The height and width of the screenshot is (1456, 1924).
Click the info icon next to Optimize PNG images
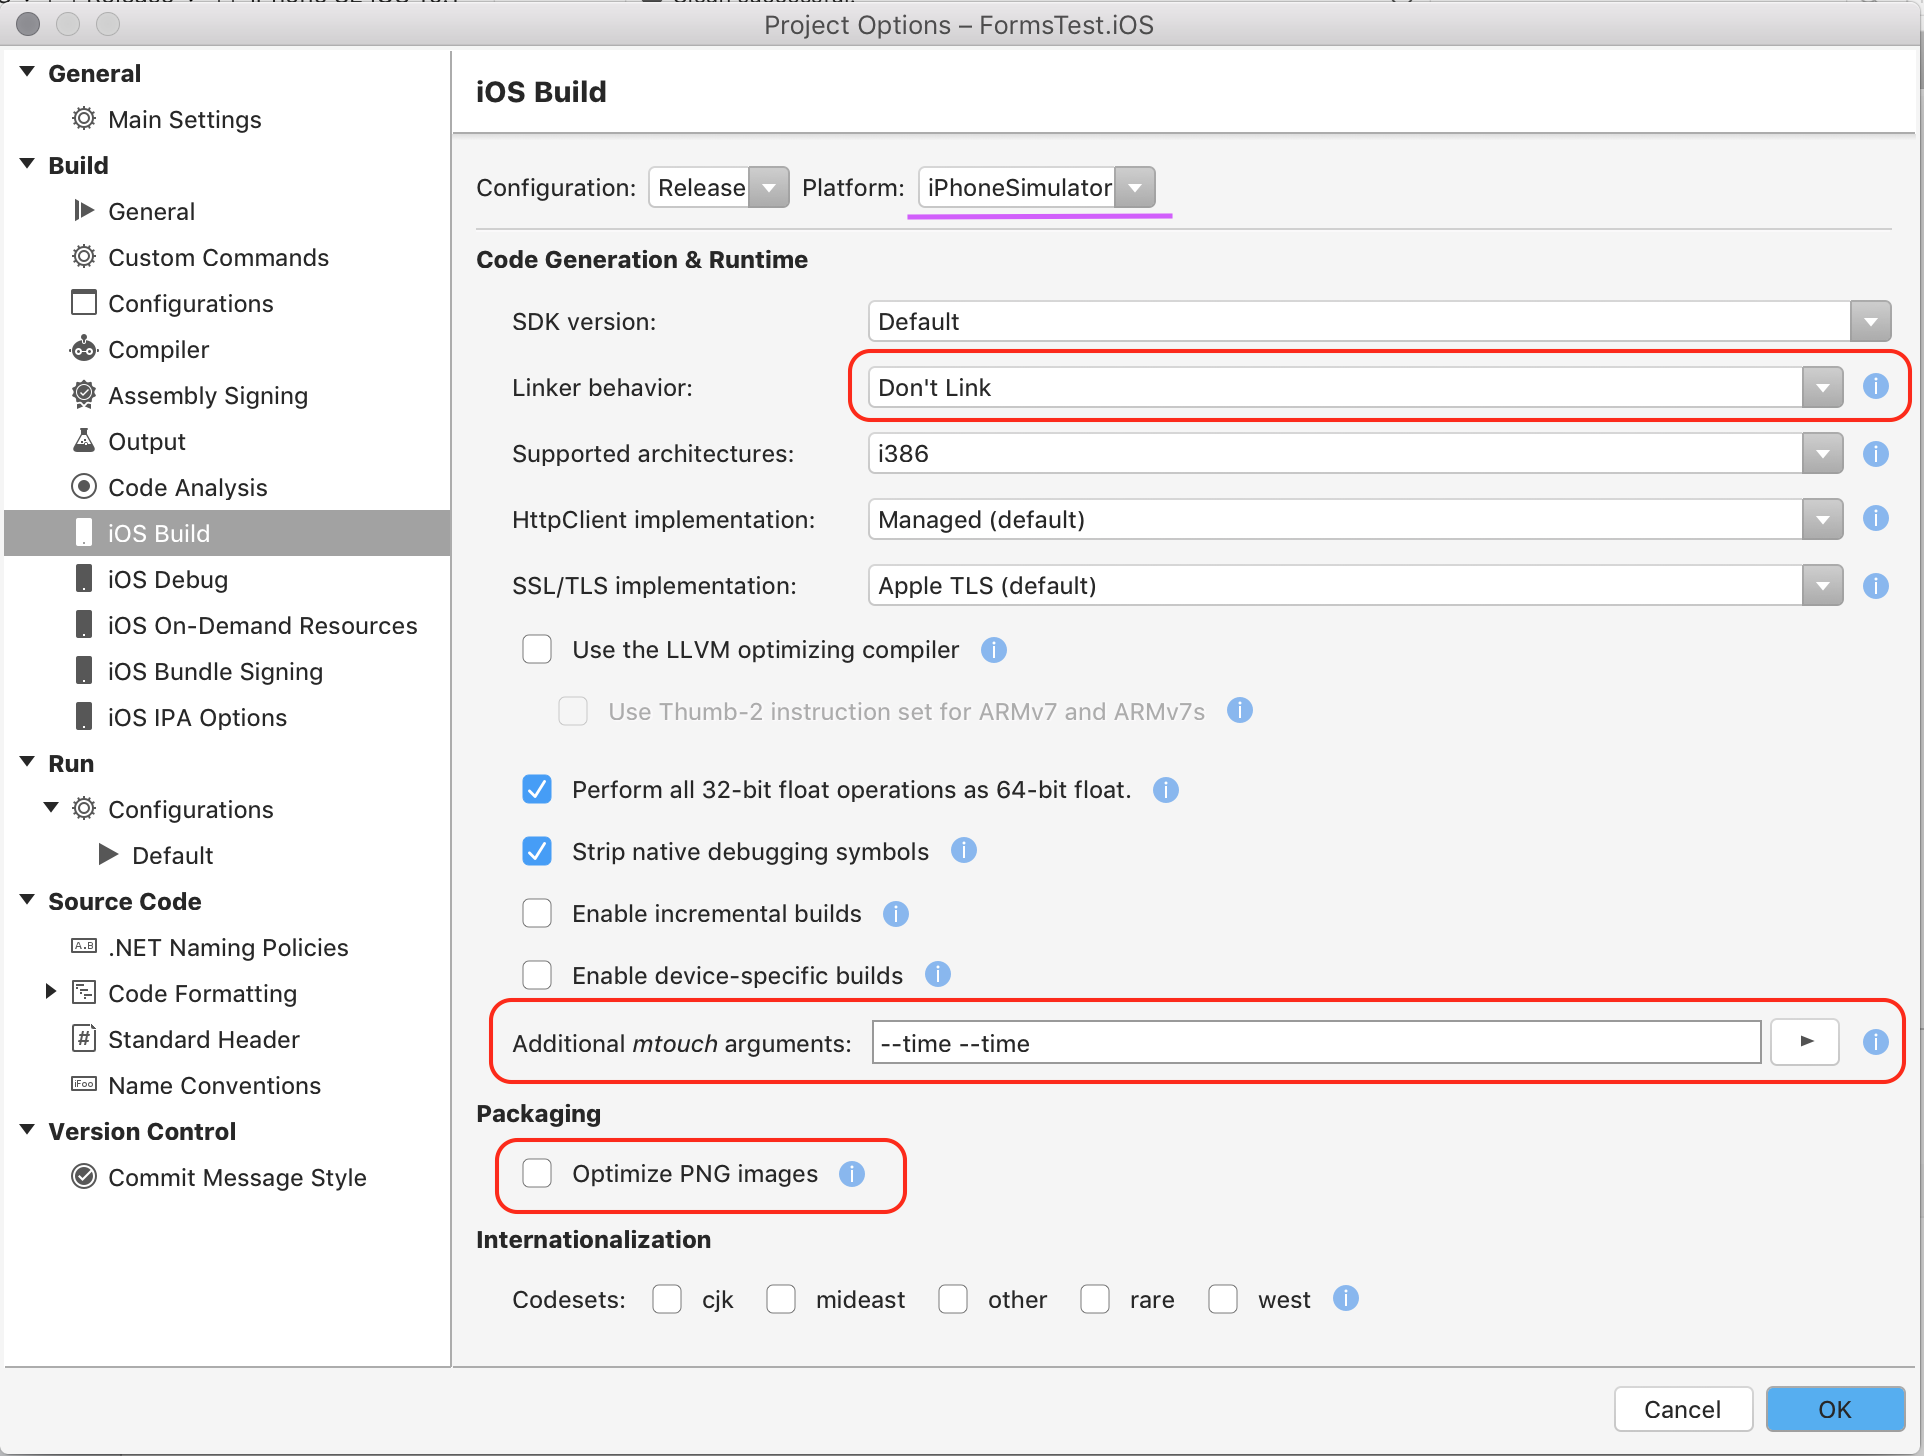click(x=851, y=1174)
